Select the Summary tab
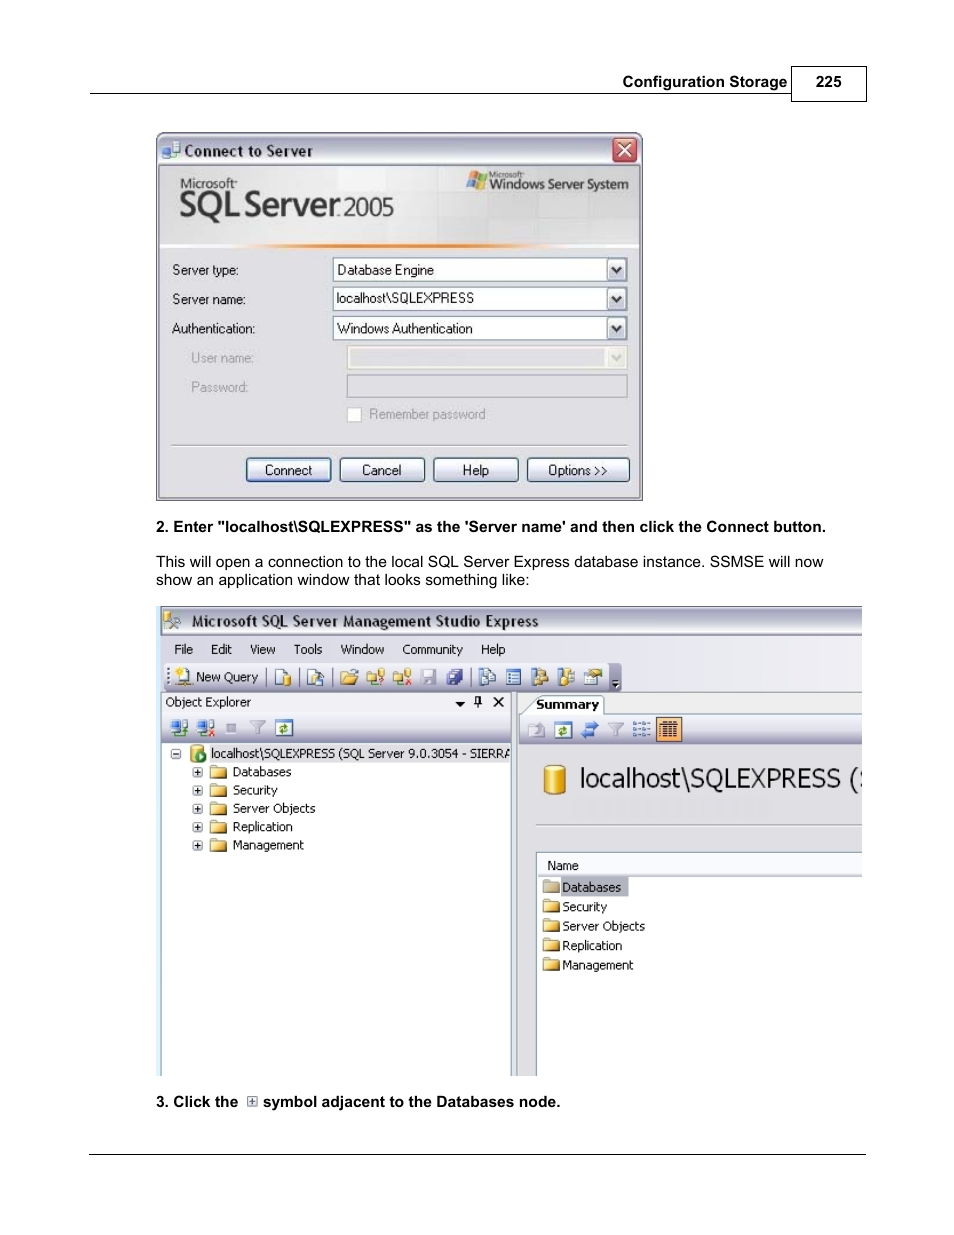The height and width of the screenshot is (1235, 954). tap(567, 705)
